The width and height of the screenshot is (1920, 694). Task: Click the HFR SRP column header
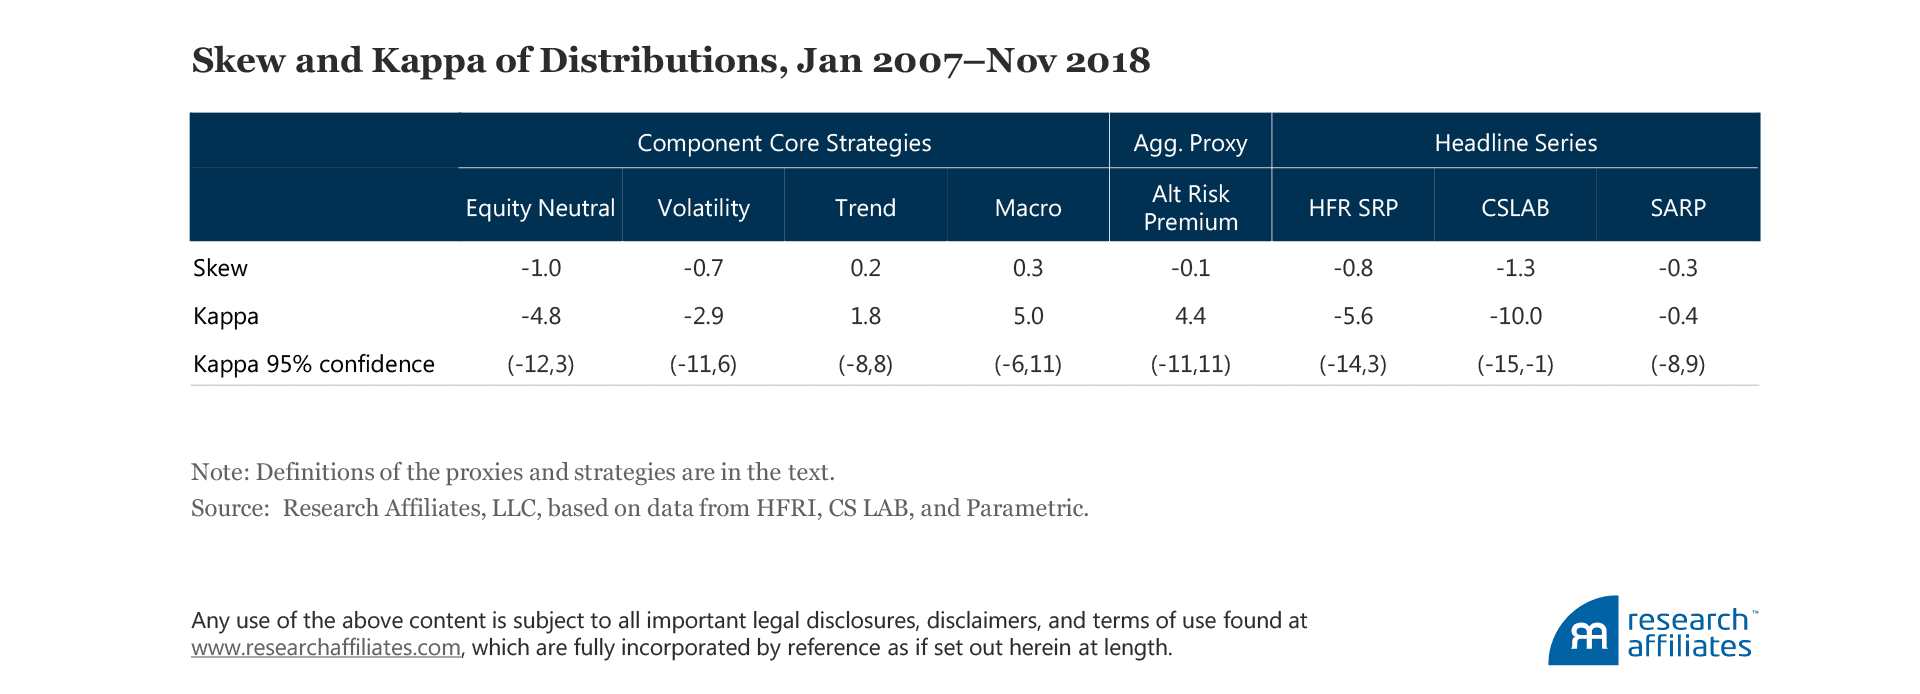[x=1353, y=208]
